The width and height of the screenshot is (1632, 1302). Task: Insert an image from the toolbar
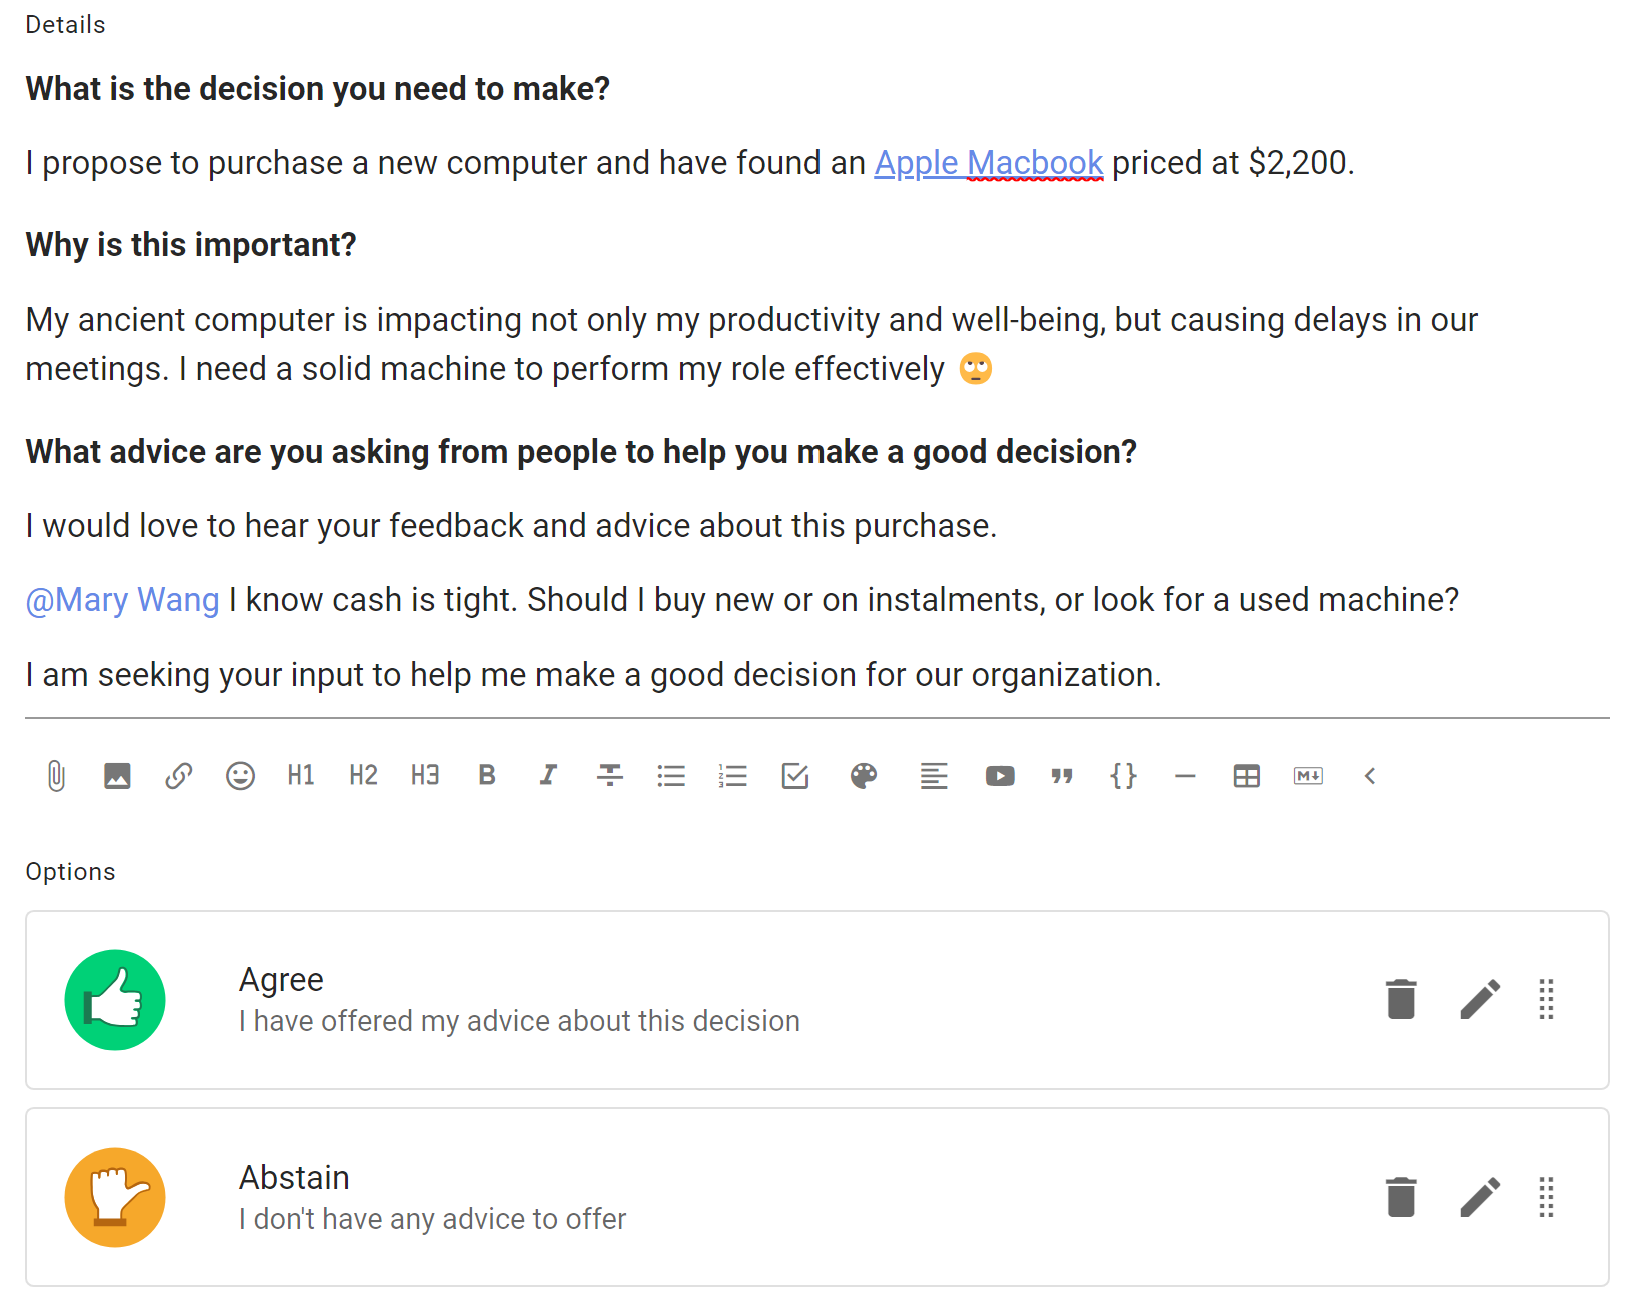pyautogui.click(x=117, y=776)
